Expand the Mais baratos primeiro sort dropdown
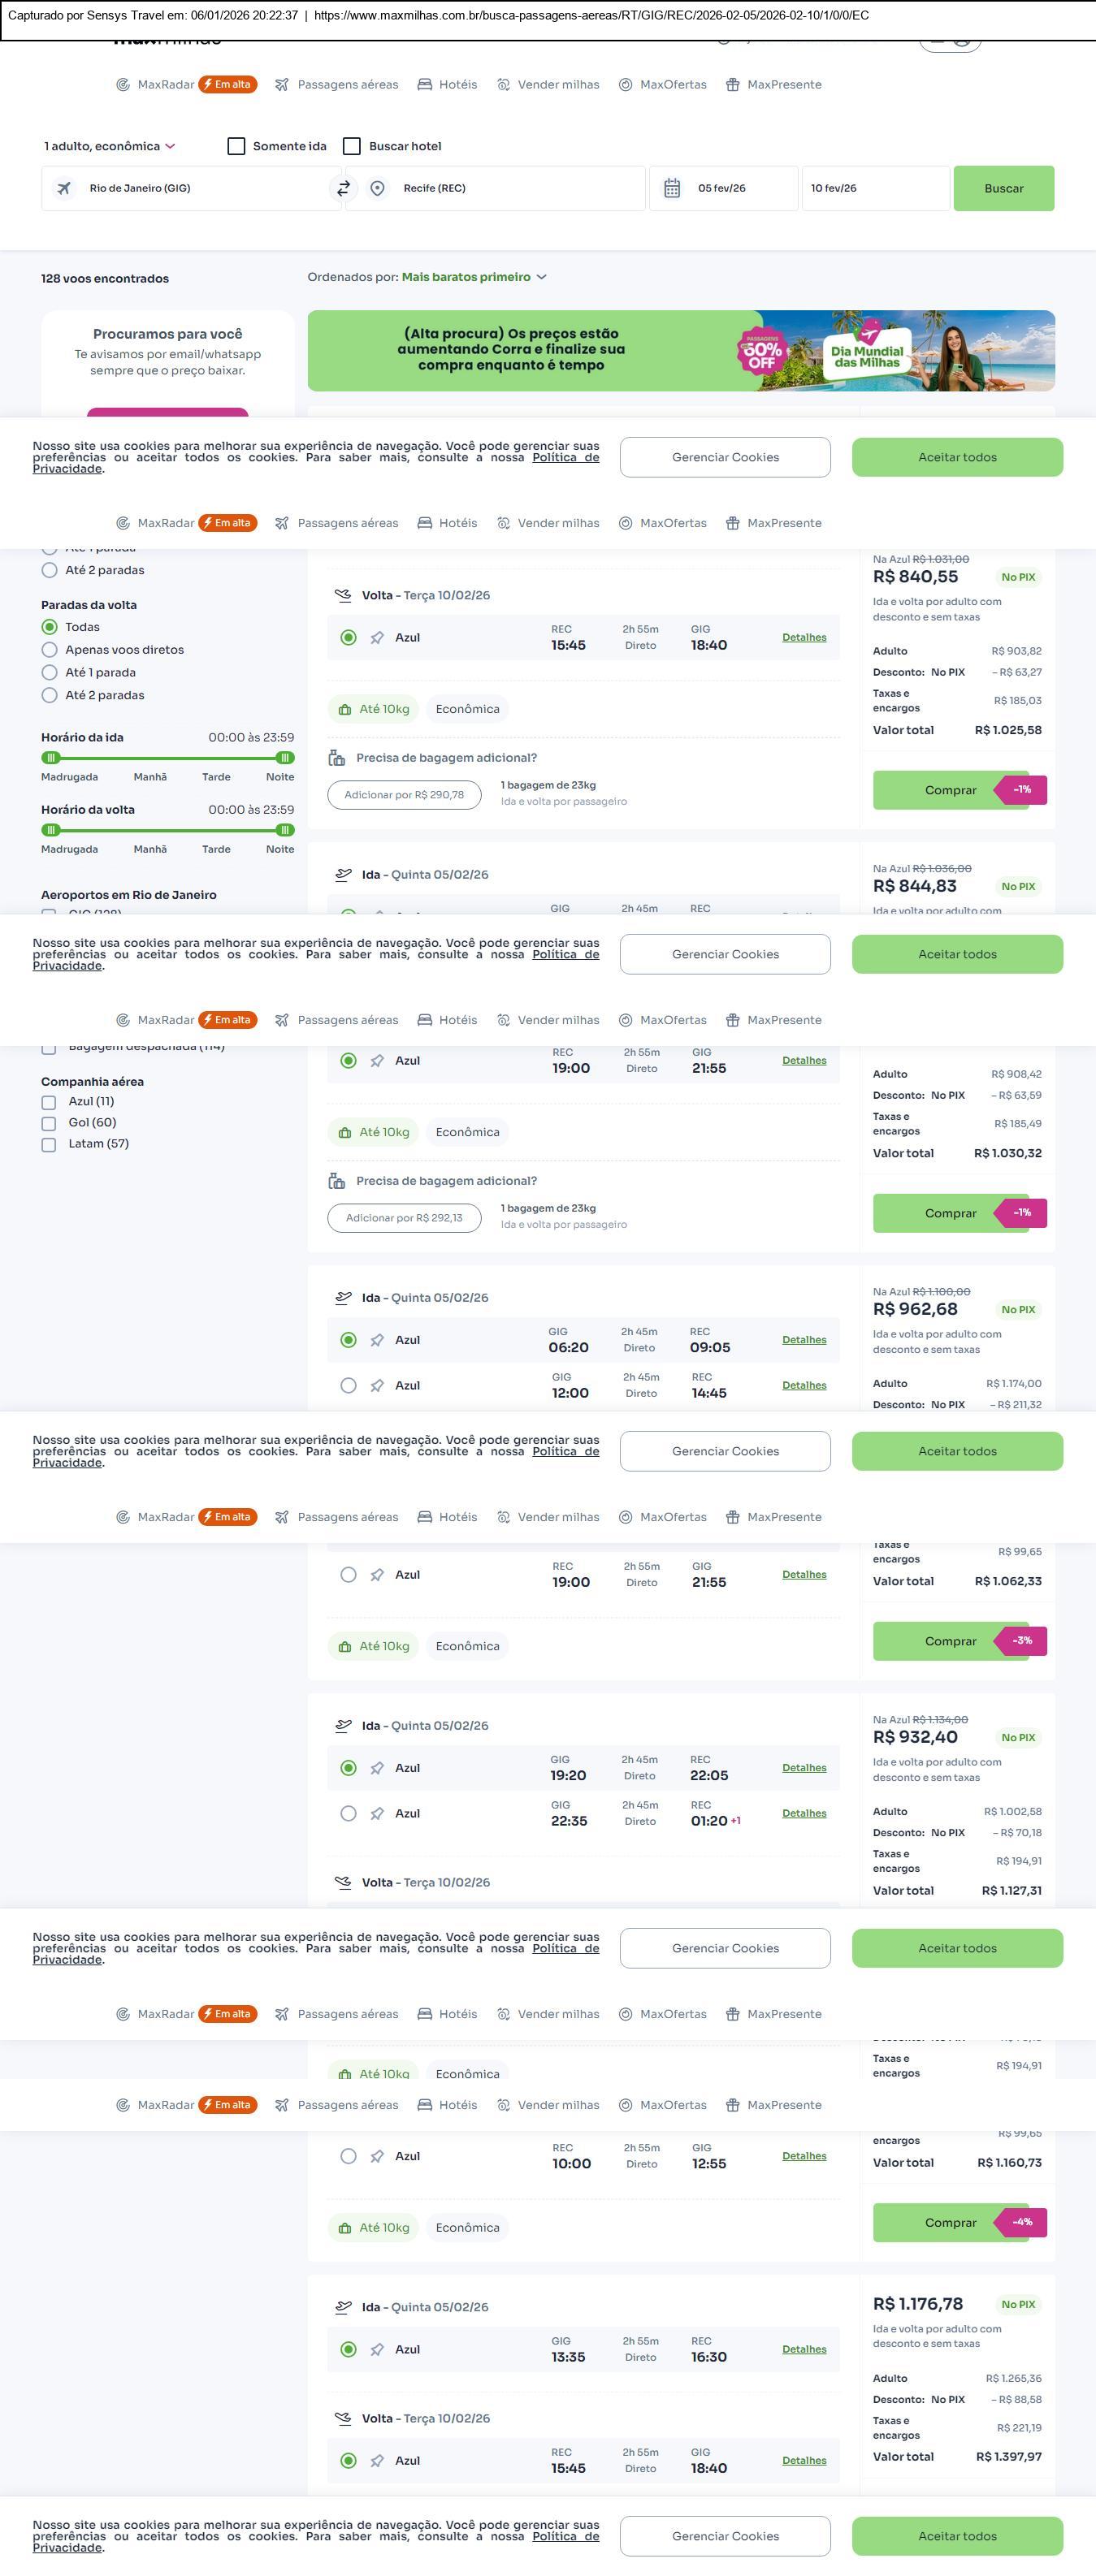1096x2576 pixels. pos(474,277)
